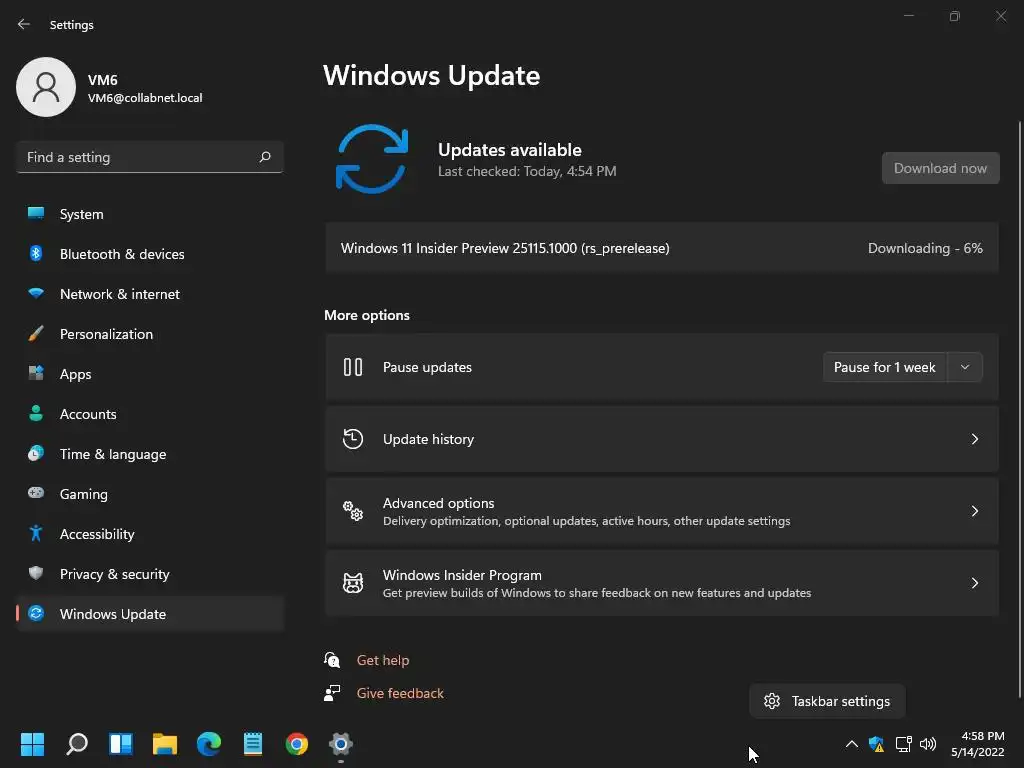The image size is (1024, 768).
Task: Click Pause for 1 week button
Action: tap(884, 367)
